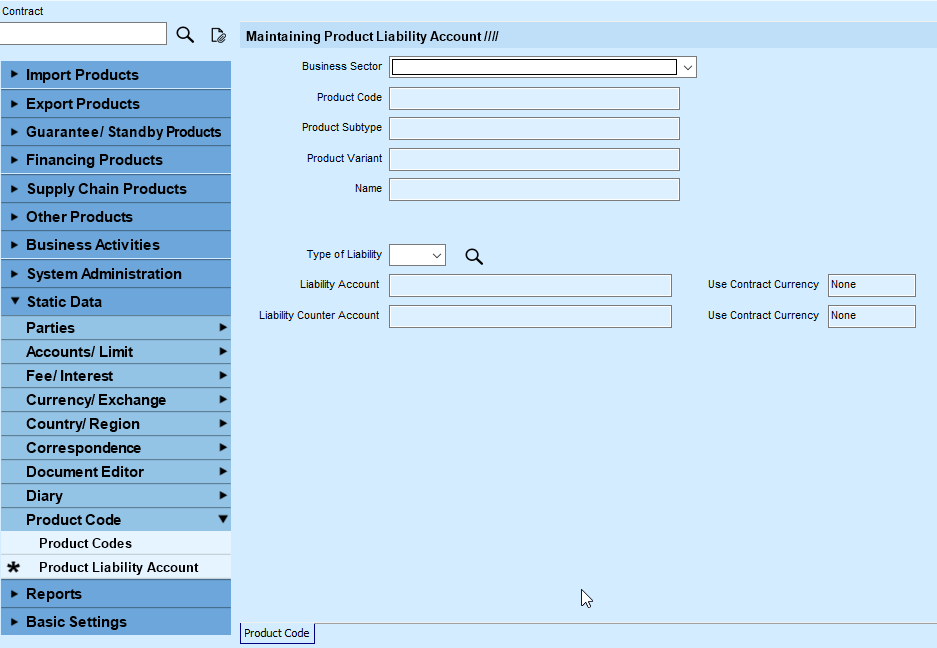This screenshot has width=937, height=648.
Task: Open the Country/ Region submenu
Action: [x=116, y=423]
